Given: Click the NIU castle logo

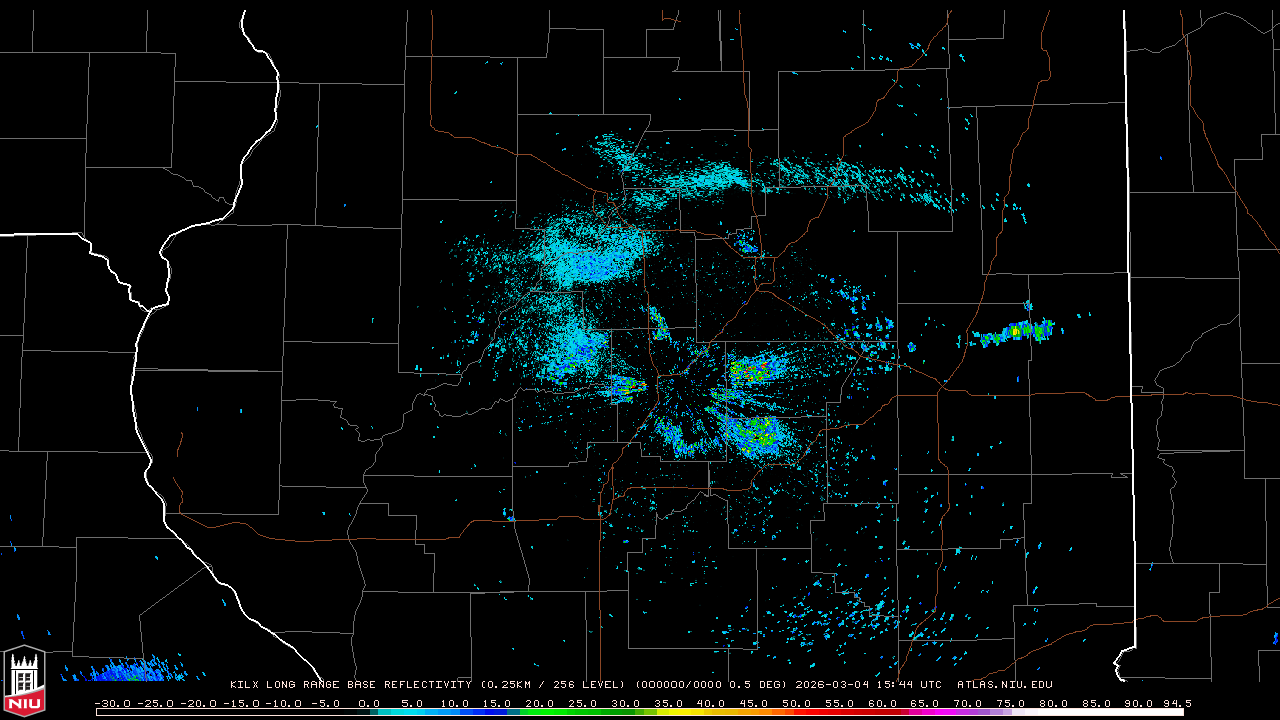Looking at the screenshot, I should click(24, 682).
